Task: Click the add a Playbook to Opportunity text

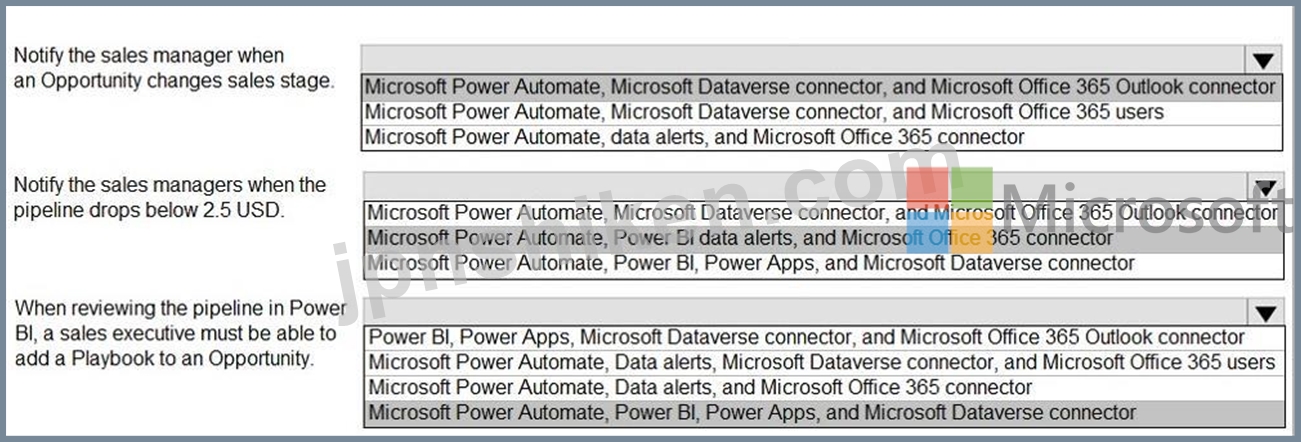Action: 179,333
